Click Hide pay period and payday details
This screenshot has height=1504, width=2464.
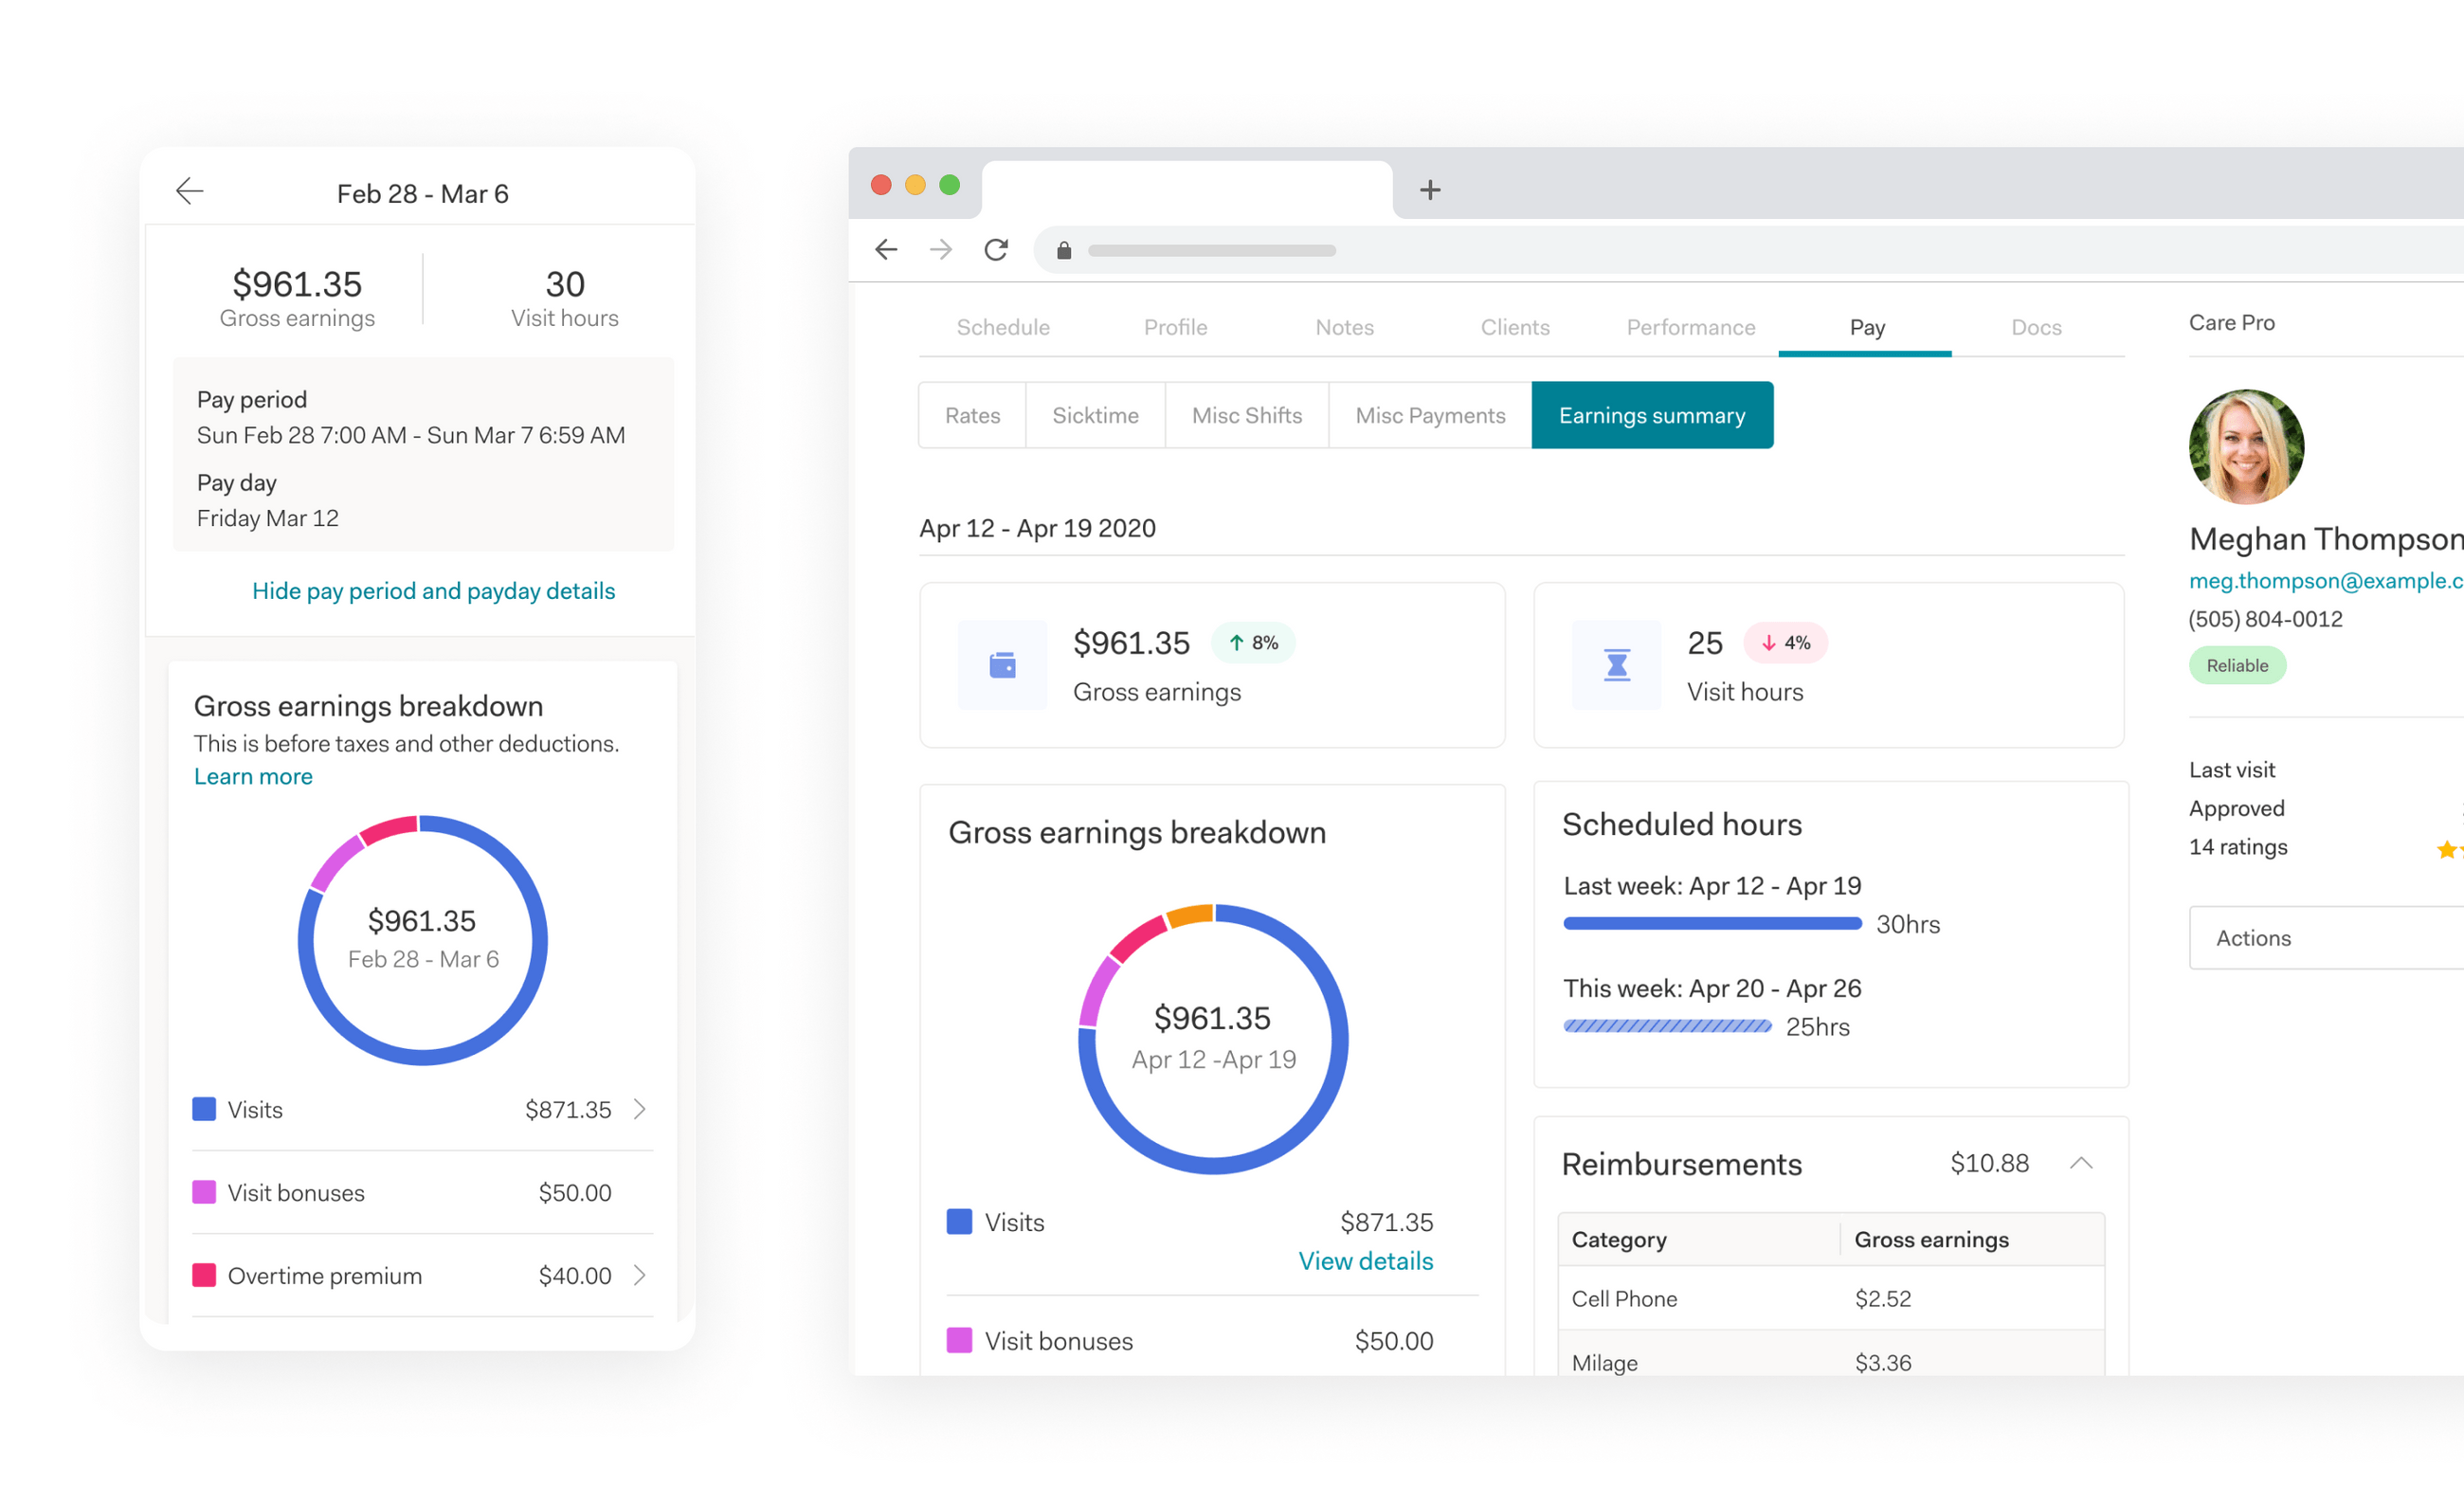tap(433, 591)
